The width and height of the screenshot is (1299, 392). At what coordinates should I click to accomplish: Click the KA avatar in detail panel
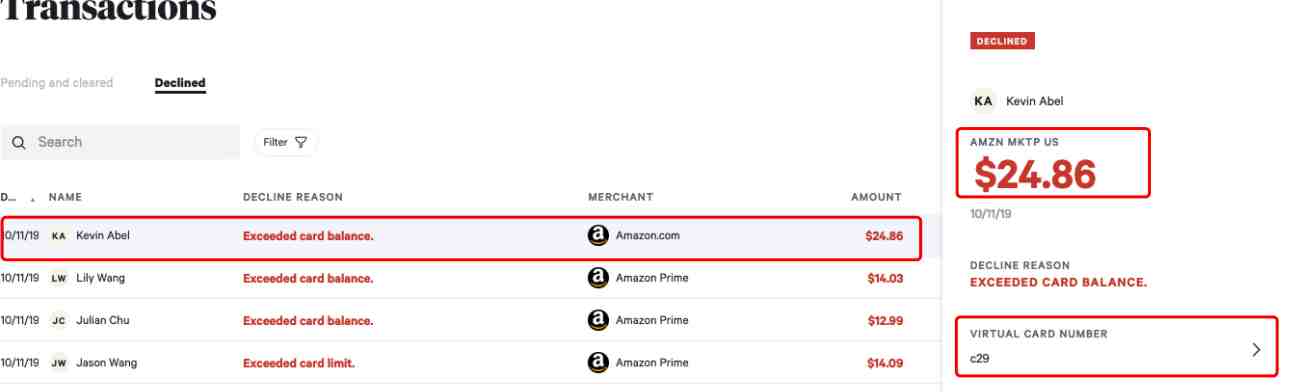(x=984, y=101)
